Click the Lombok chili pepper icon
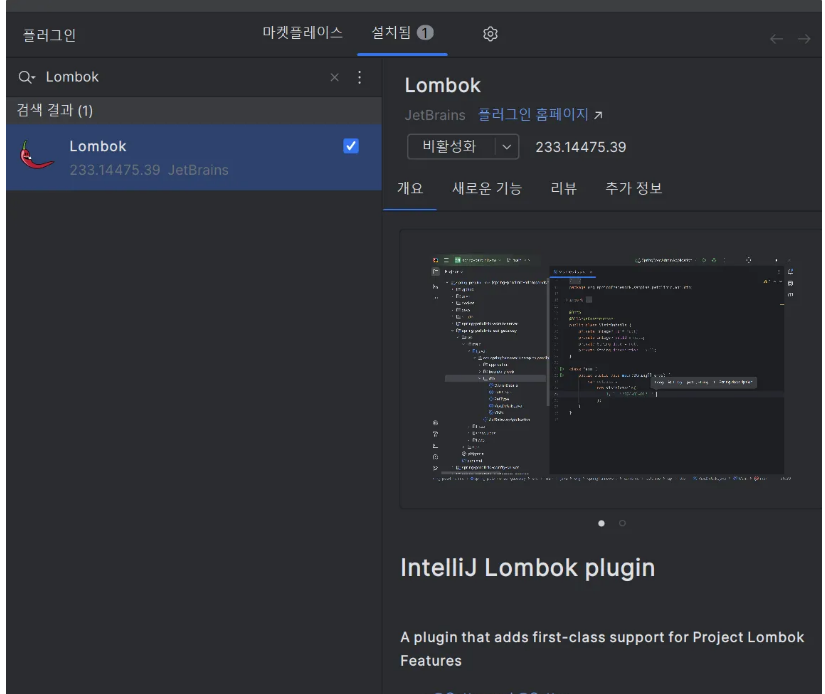 click(36, 156)
